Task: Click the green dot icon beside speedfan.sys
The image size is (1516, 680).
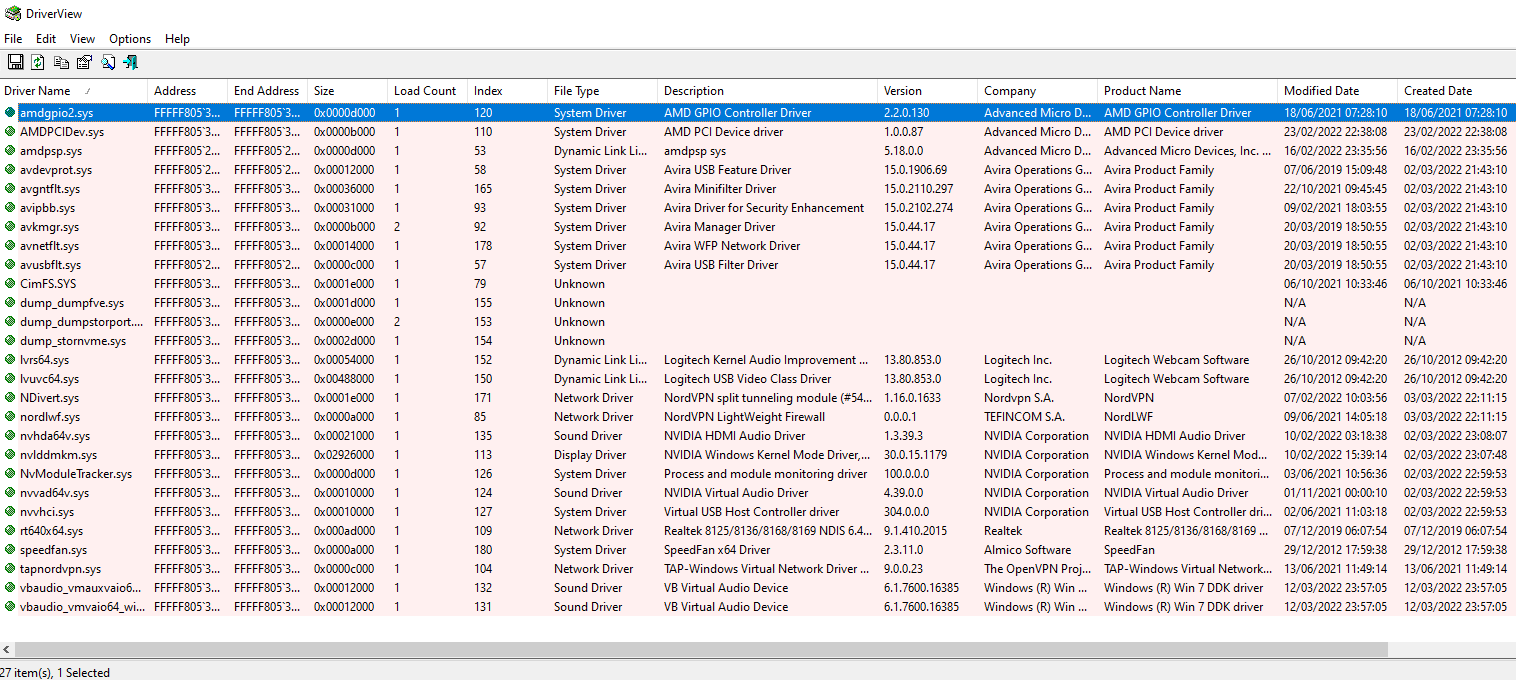Action: (10, 550)
